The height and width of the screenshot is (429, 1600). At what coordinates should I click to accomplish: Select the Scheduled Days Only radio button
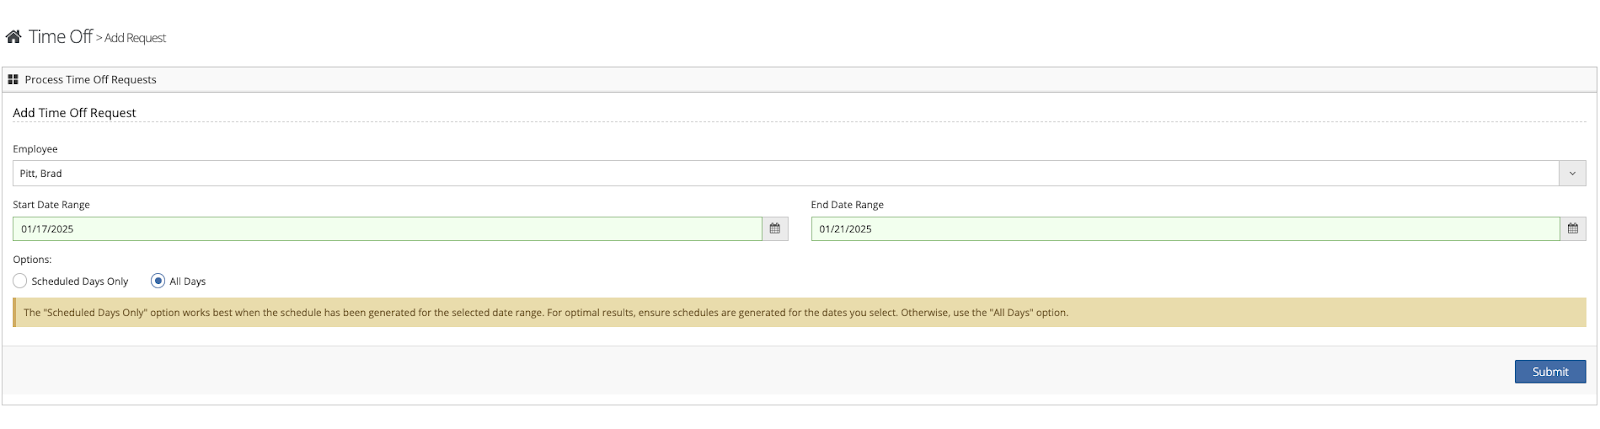click(x=20, y=281)
